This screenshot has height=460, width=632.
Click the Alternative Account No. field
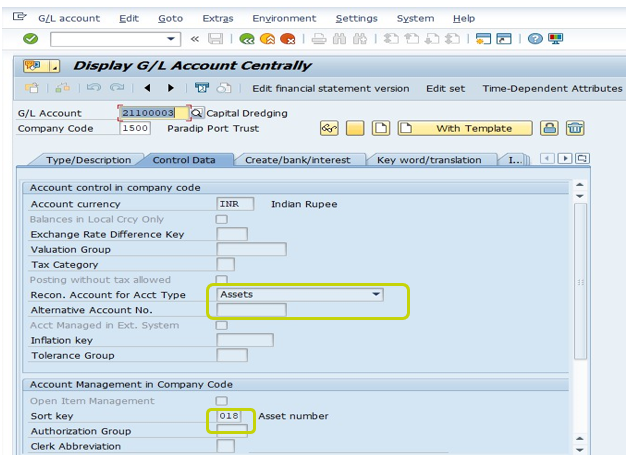pos(252,310)
